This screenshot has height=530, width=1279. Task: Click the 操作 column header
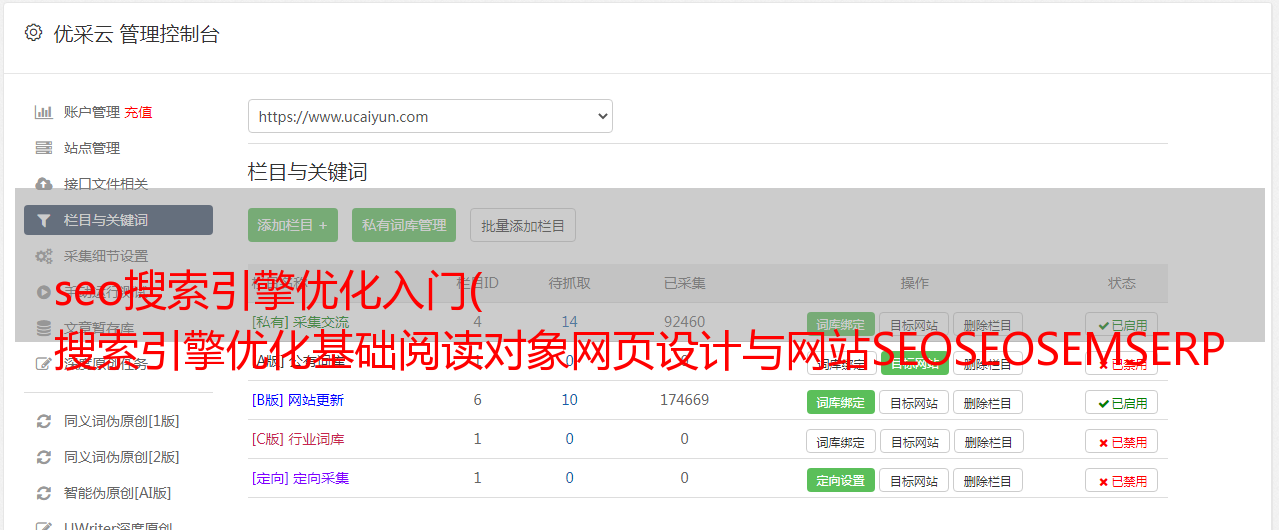tap(915, 283)
